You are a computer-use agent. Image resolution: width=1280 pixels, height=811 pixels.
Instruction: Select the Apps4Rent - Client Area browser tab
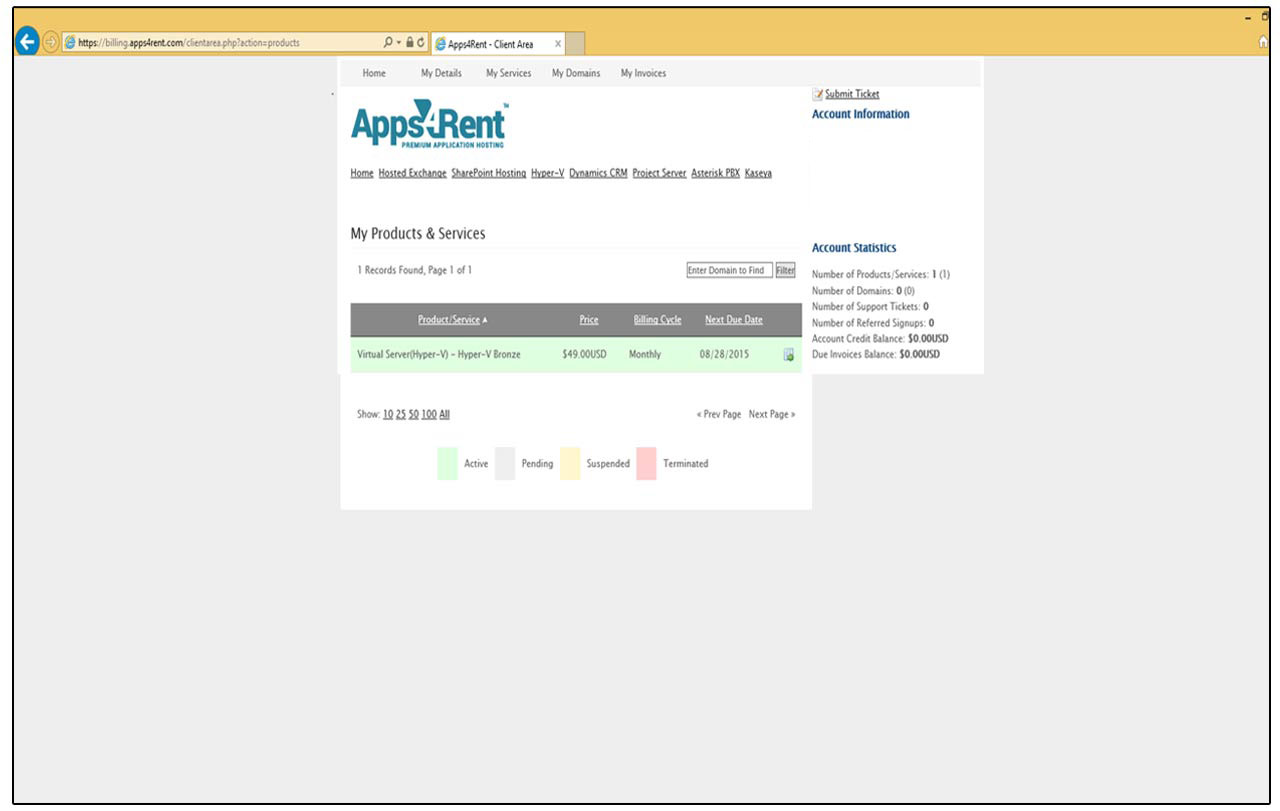[497, 44]
